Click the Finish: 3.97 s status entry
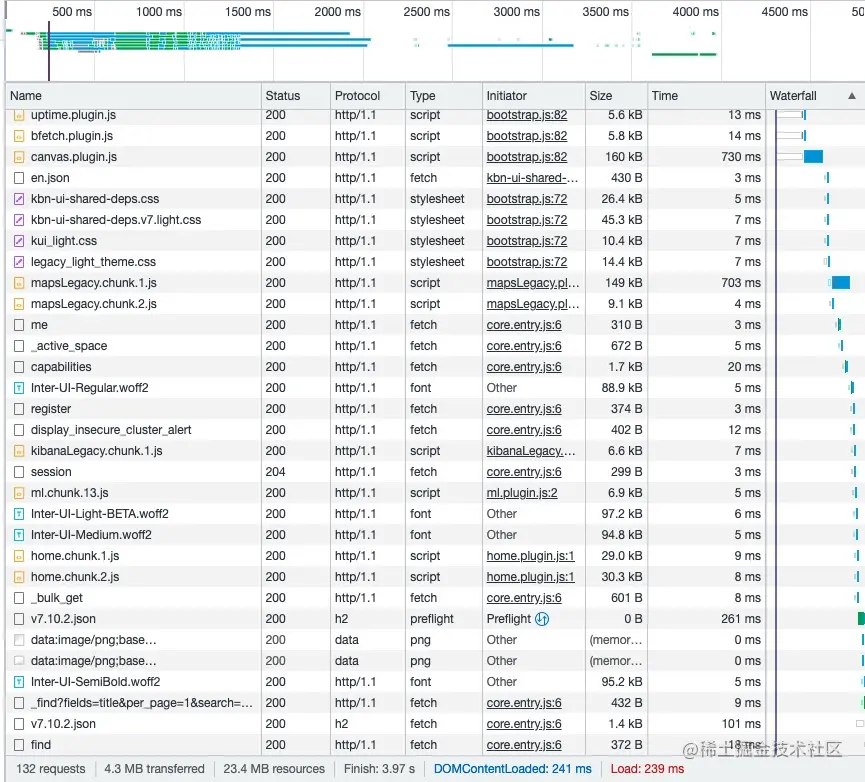Image resolution: width=865 pixels, height=782 pixels. click(x=379, y=769)
